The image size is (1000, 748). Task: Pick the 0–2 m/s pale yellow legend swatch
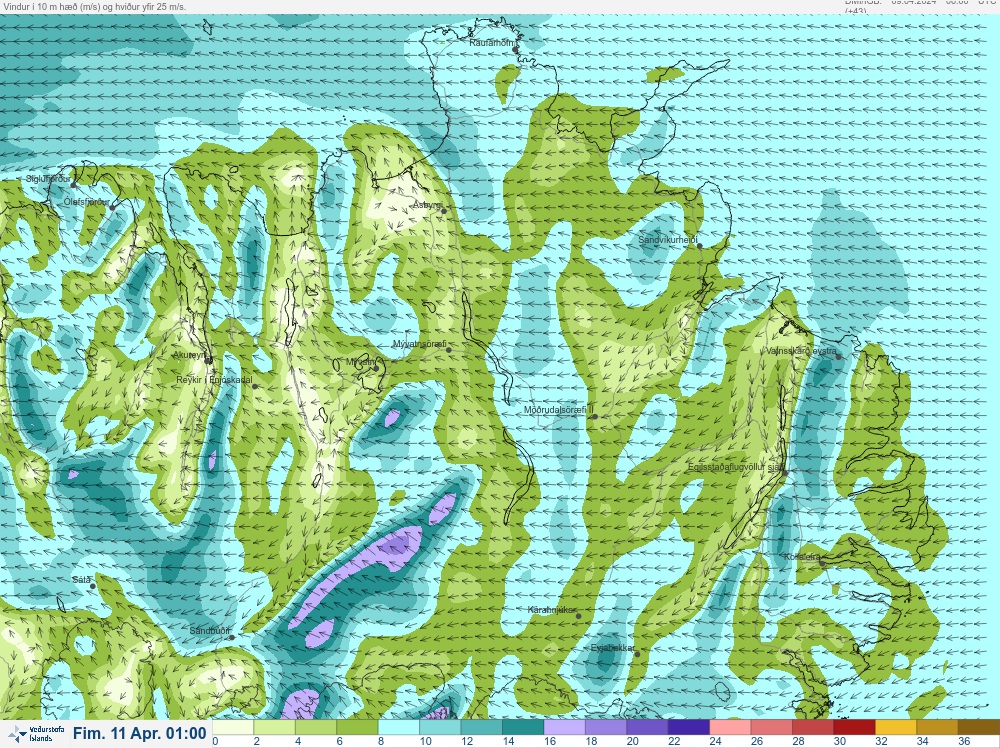click(x=233, y=727)
